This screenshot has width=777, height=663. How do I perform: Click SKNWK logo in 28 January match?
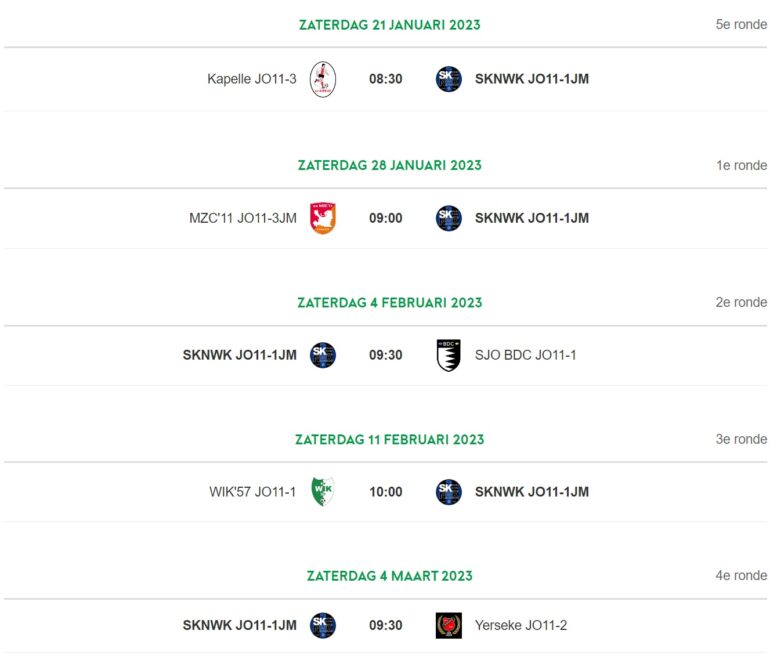coord(448,218)
